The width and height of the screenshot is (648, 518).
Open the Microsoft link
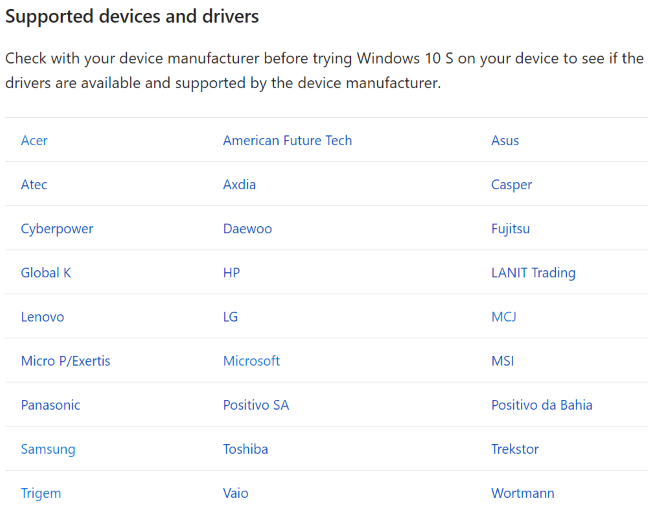(252, 361)
